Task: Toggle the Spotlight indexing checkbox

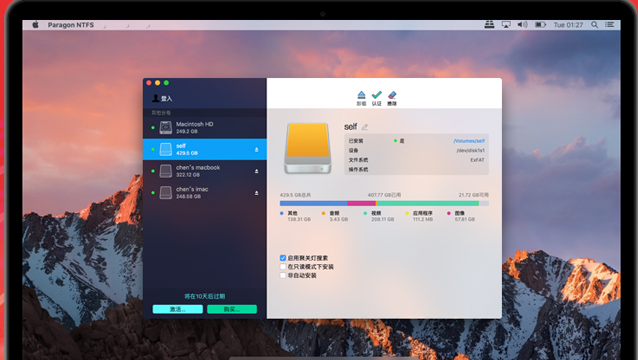Action: (x=283, y=258)
